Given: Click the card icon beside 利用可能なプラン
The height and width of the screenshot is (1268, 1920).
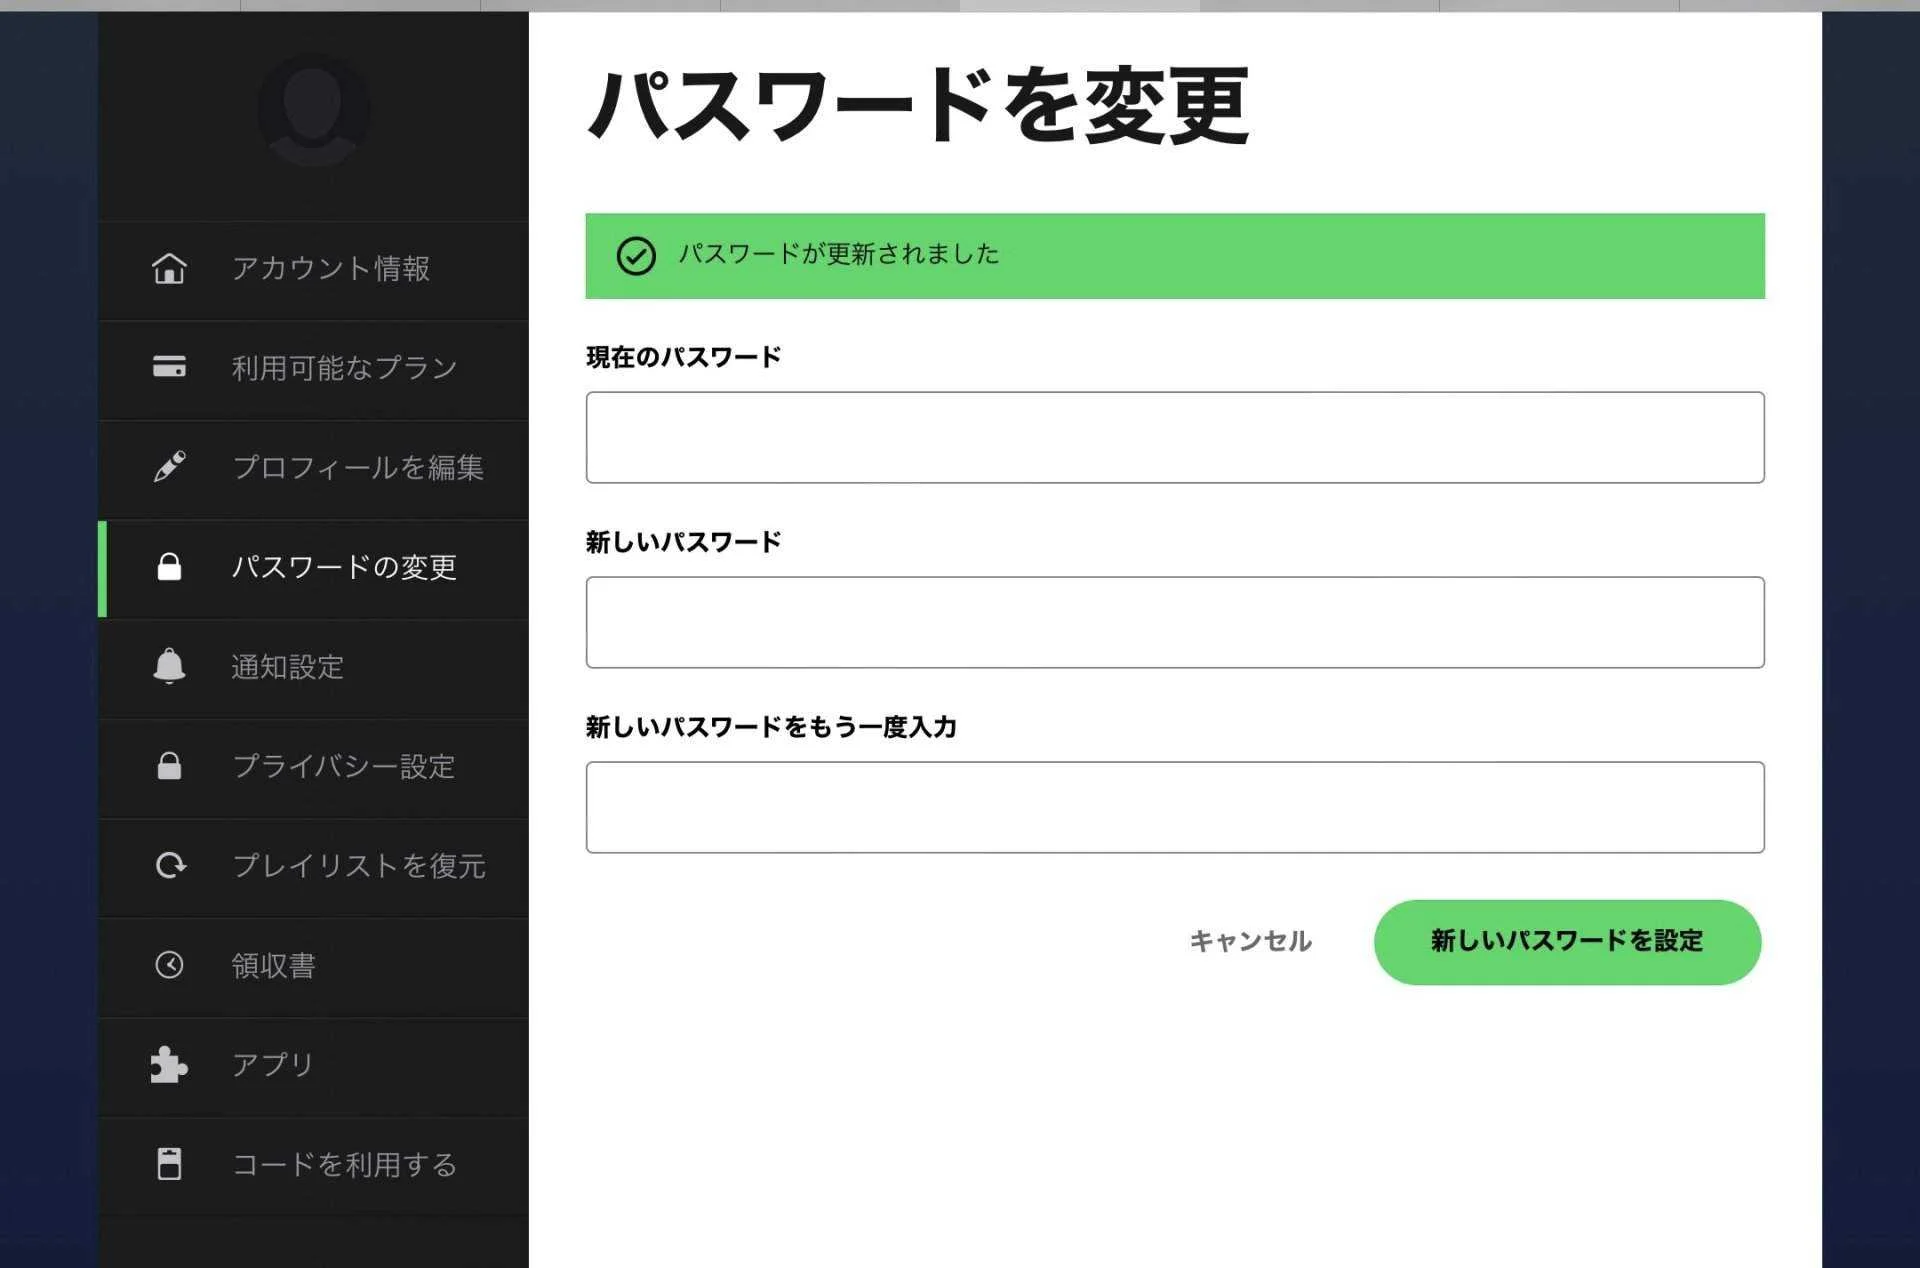Looking at the screenshot, I should [x=169, y=367].
